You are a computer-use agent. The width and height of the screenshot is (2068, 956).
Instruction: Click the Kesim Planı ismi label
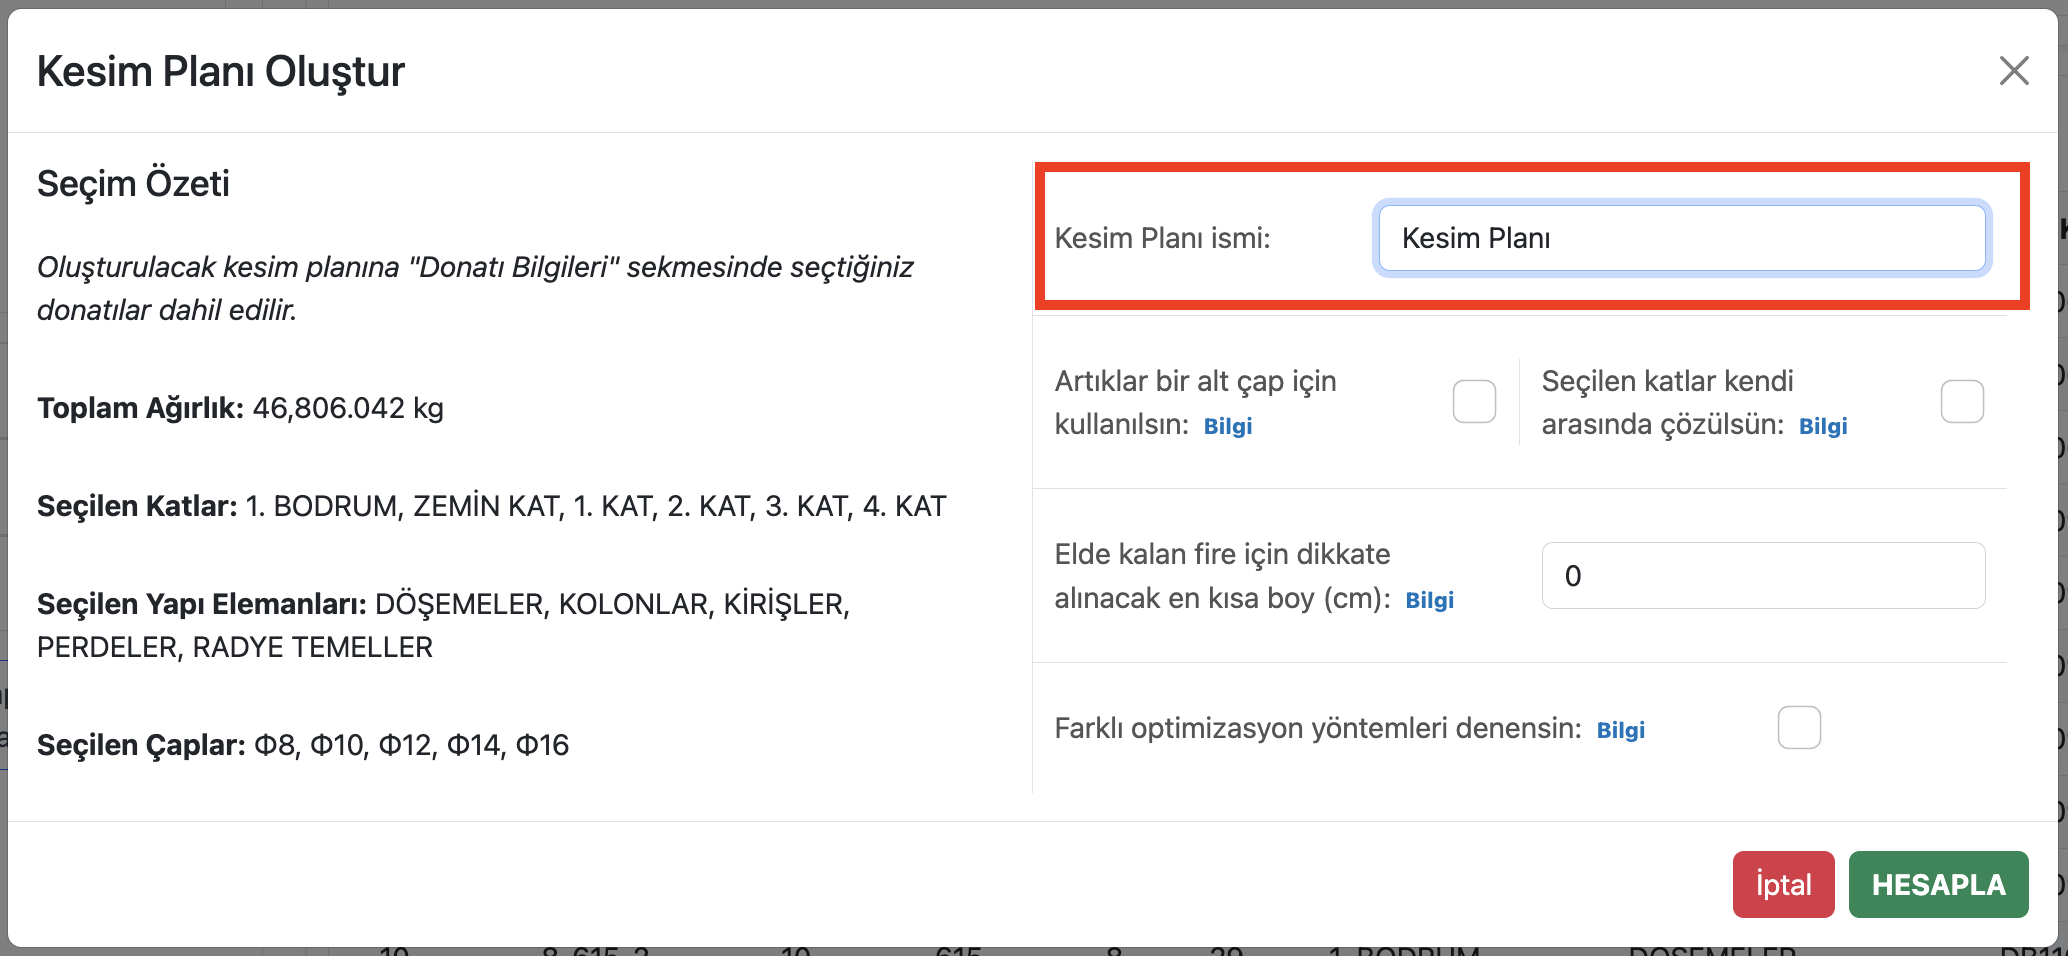(x=1162, y=238)
